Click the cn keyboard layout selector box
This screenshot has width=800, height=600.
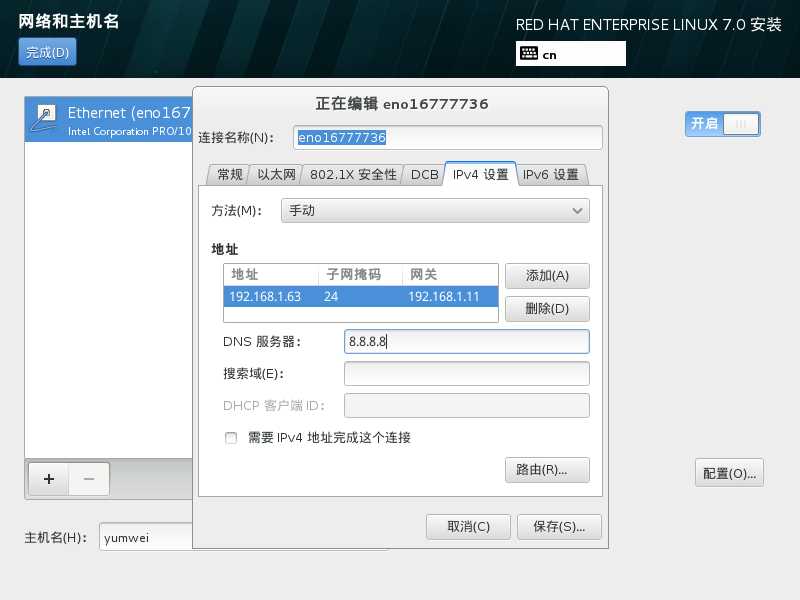[x=570, y=54]
